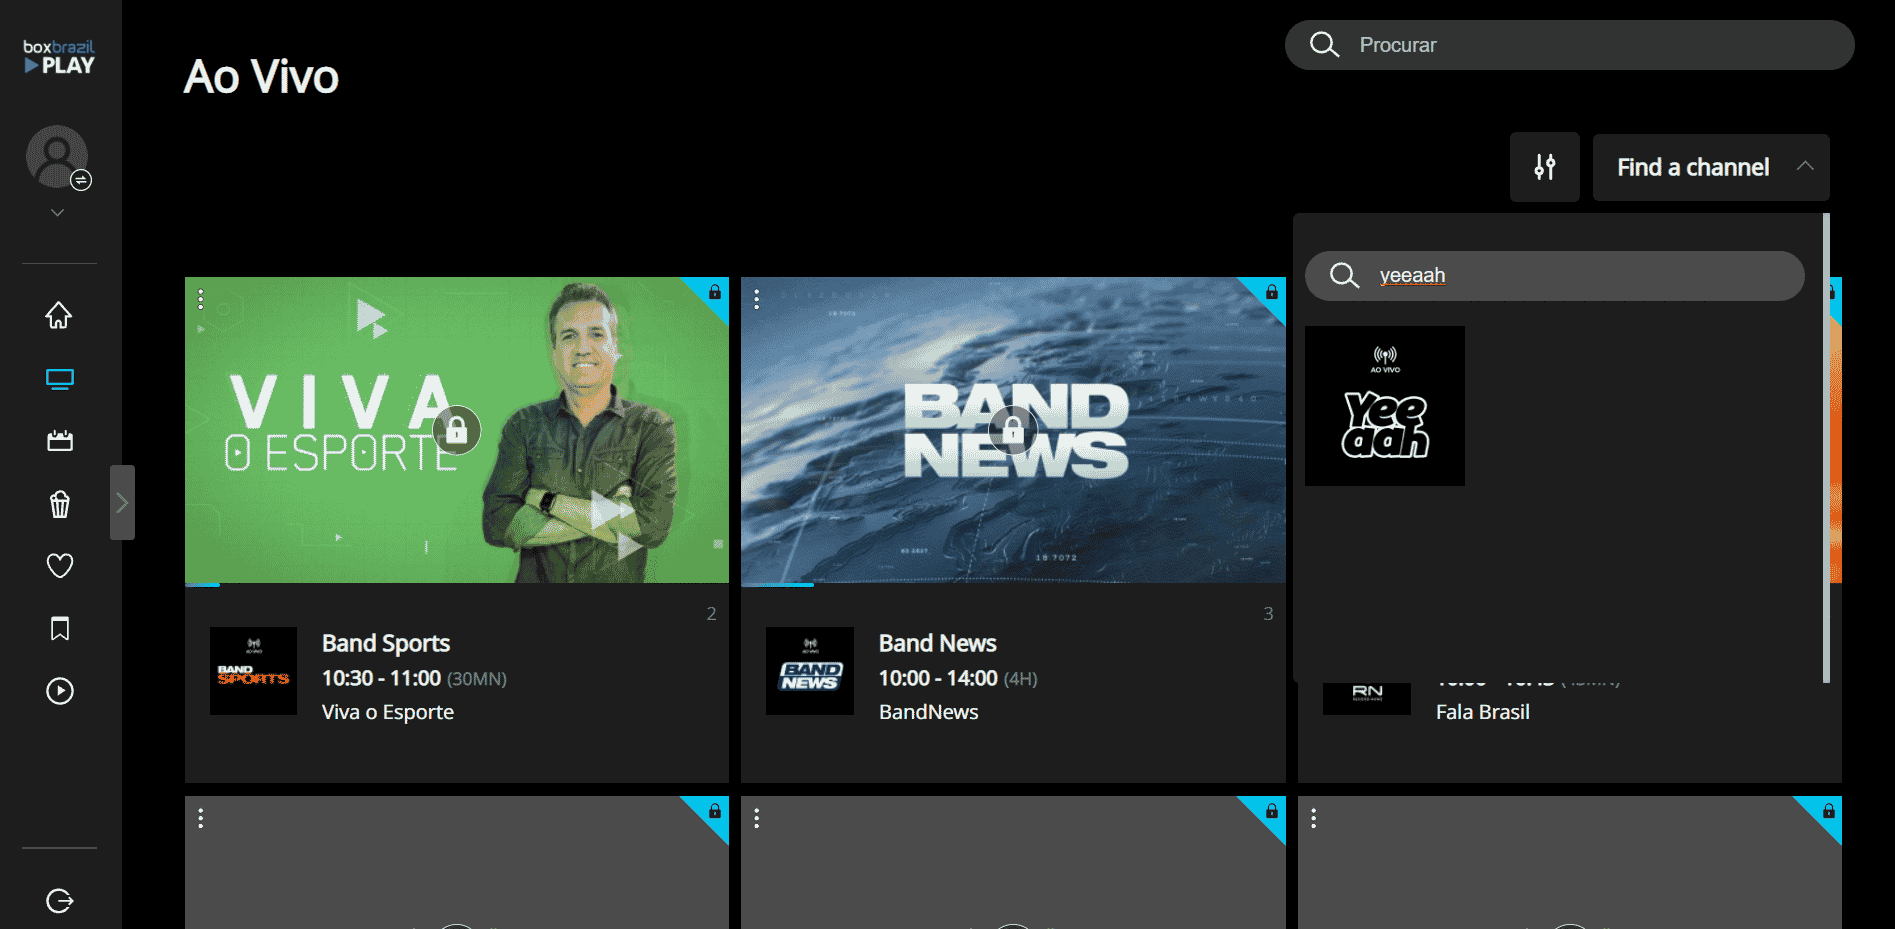Click the channel search field containing yeeaah
Image resolution: width=1895 pixels, height=929 pixels.
pos(1554,276)
